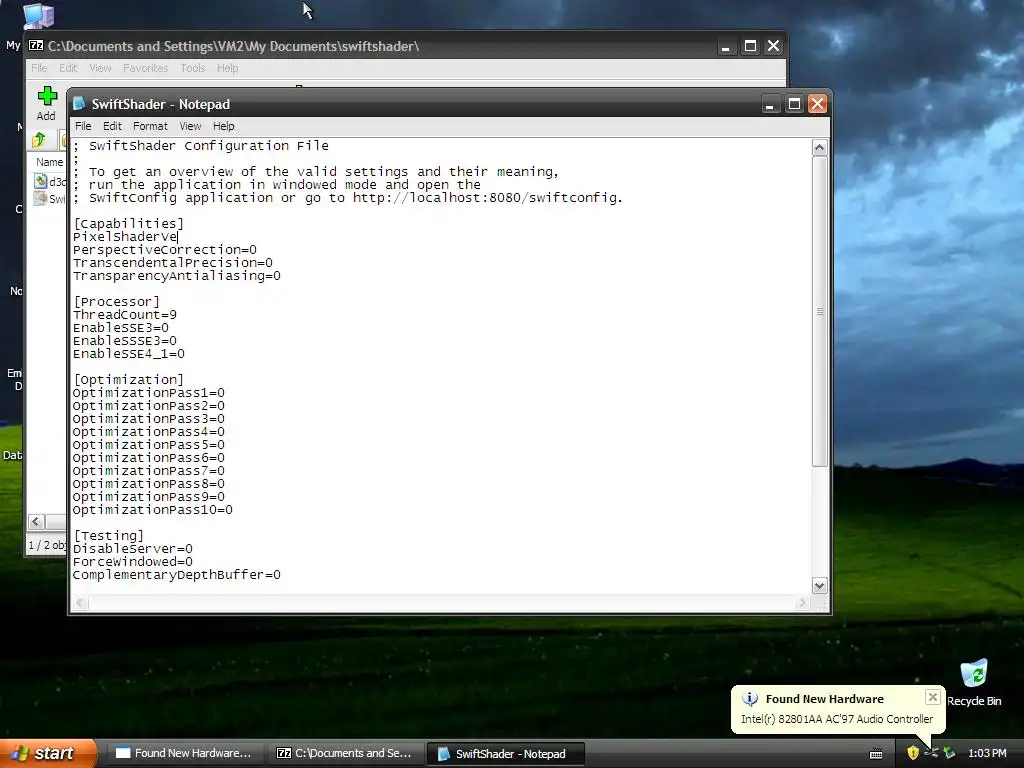Open Help menu in 7-Zip window
This screenshot has height=768, width=1024.
(x=227, y=68)
